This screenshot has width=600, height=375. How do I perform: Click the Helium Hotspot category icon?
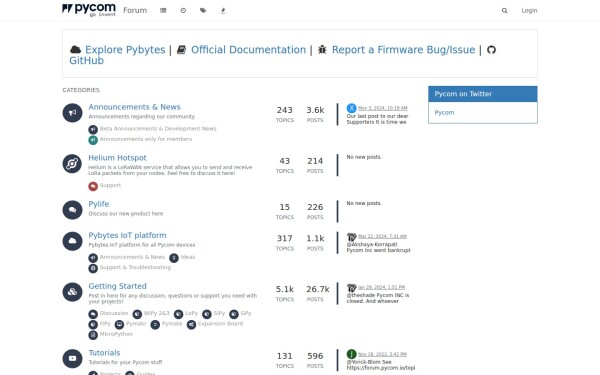(x=72, y=164)
